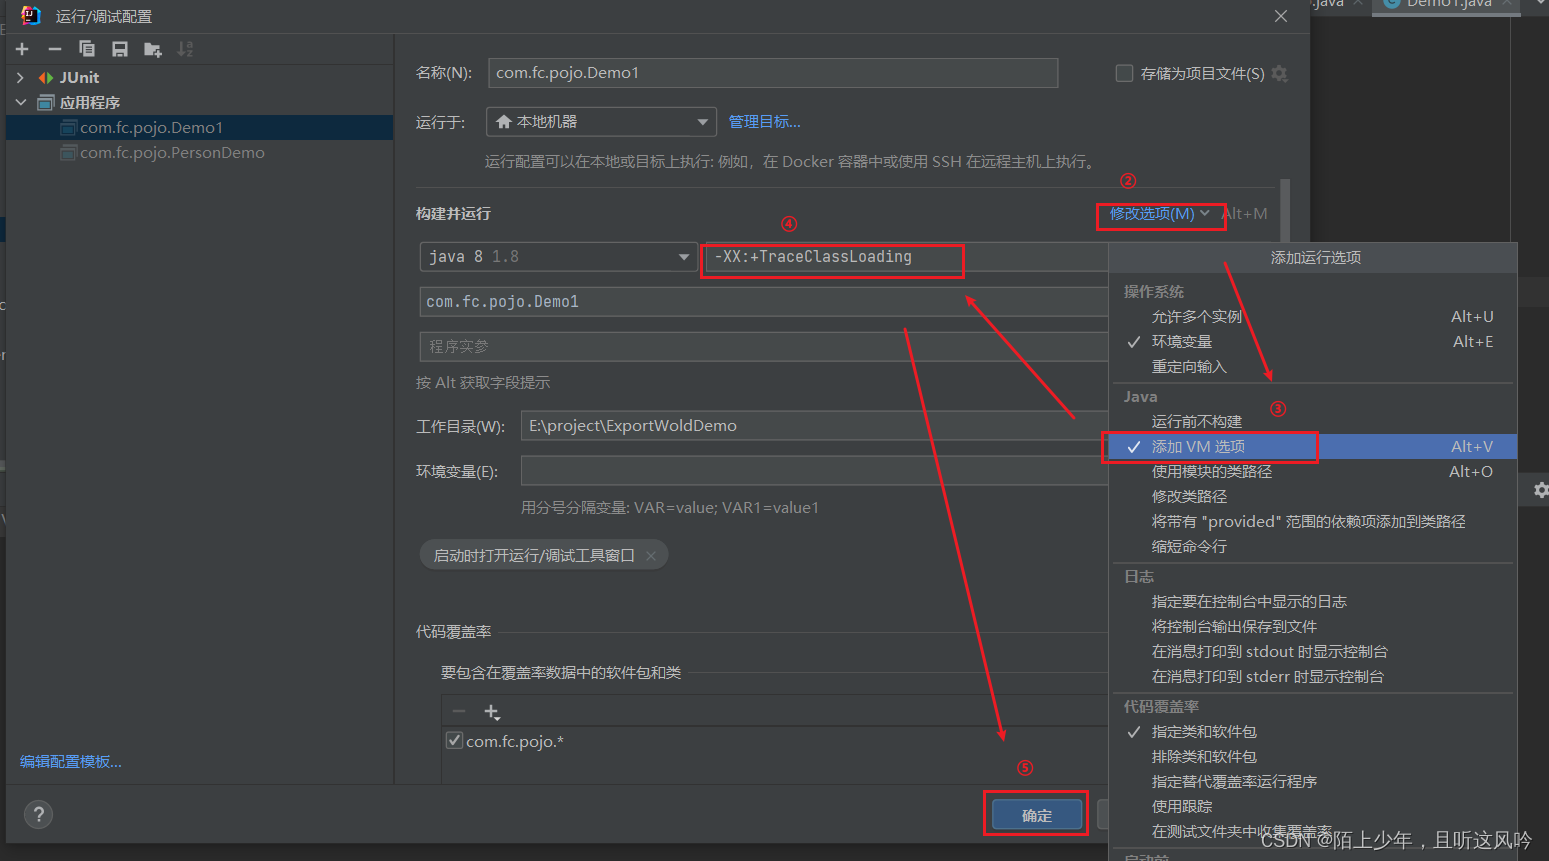Click the 工作目录 working directory field
The height and width of the screenshot is (861, 1549).
click(x=814, y=426)
